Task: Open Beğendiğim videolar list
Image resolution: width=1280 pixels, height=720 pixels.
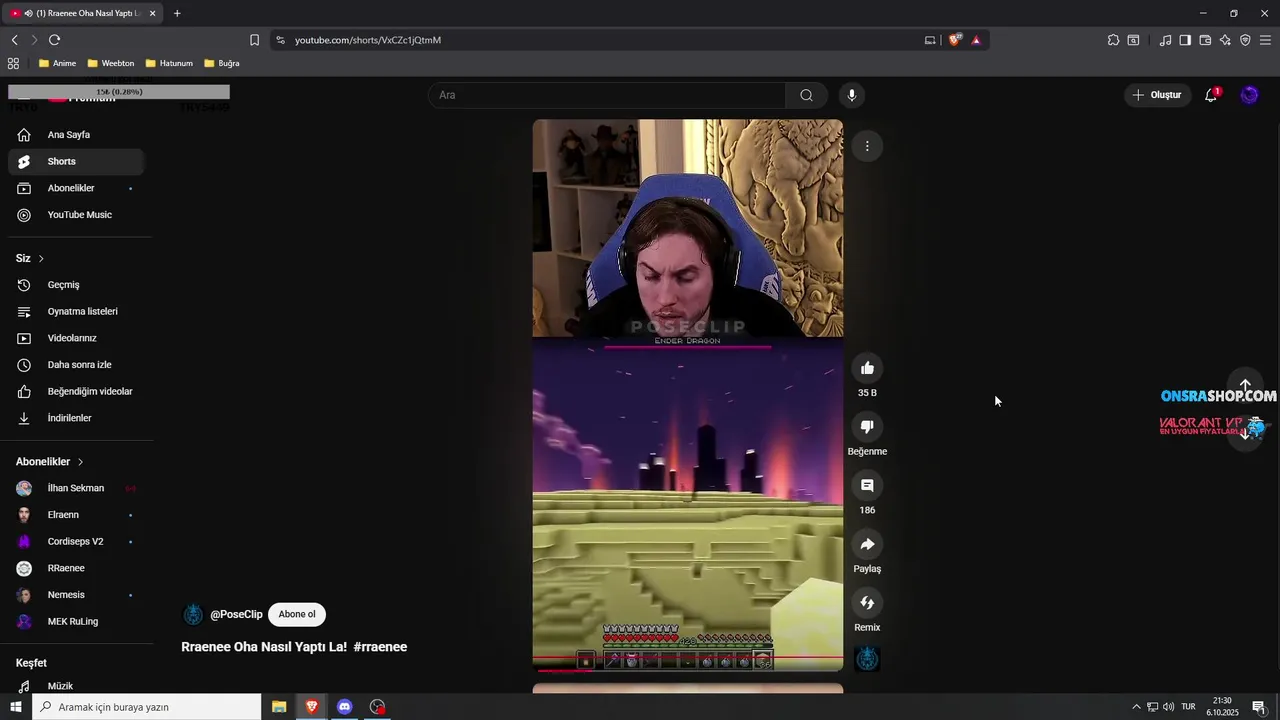Action: click(x=76, y=391)
